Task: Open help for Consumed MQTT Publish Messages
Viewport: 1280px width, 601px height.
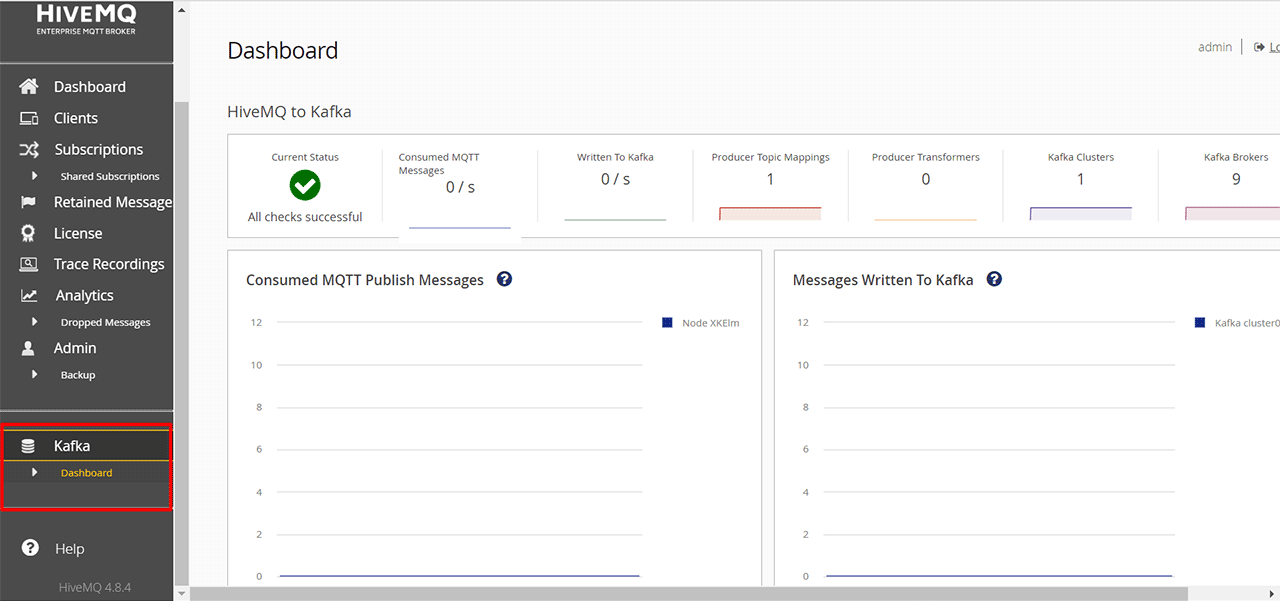Action: pos(504,279)
